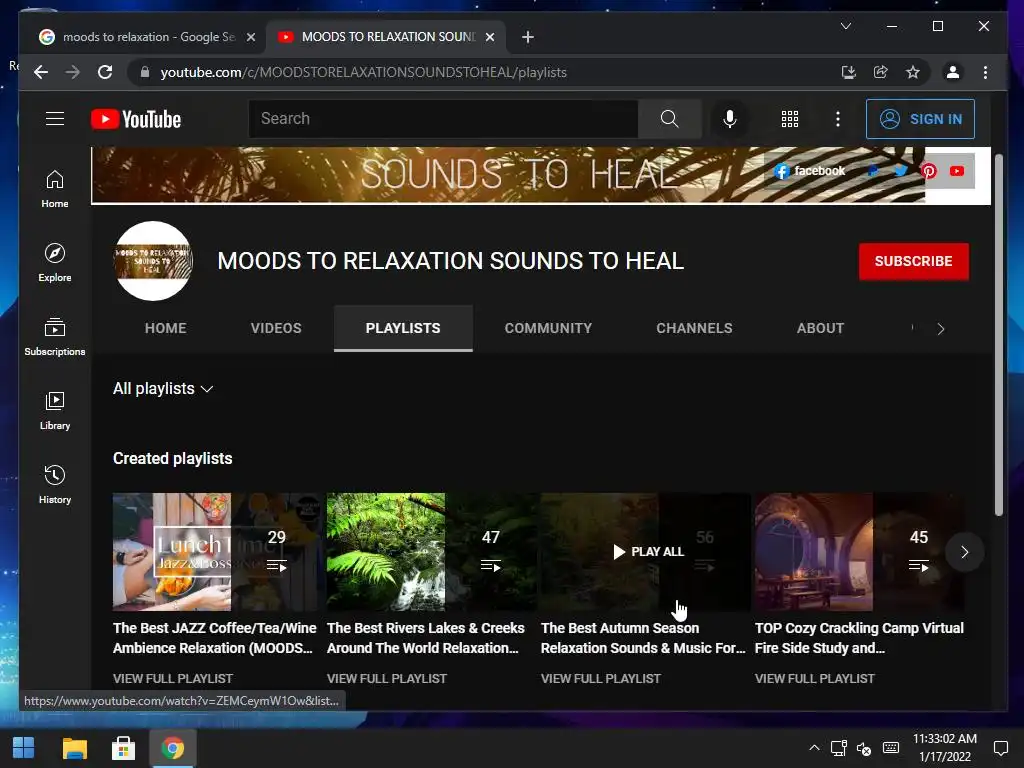Switch to the VIDEOS channel tab
This screenshot has width=1024, height=768.
pos(276,328)
